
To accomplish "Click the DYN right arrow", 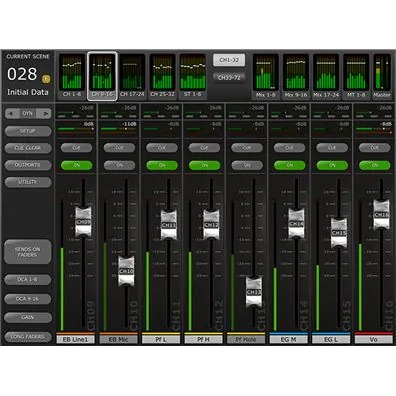I will tap(45, 114).
